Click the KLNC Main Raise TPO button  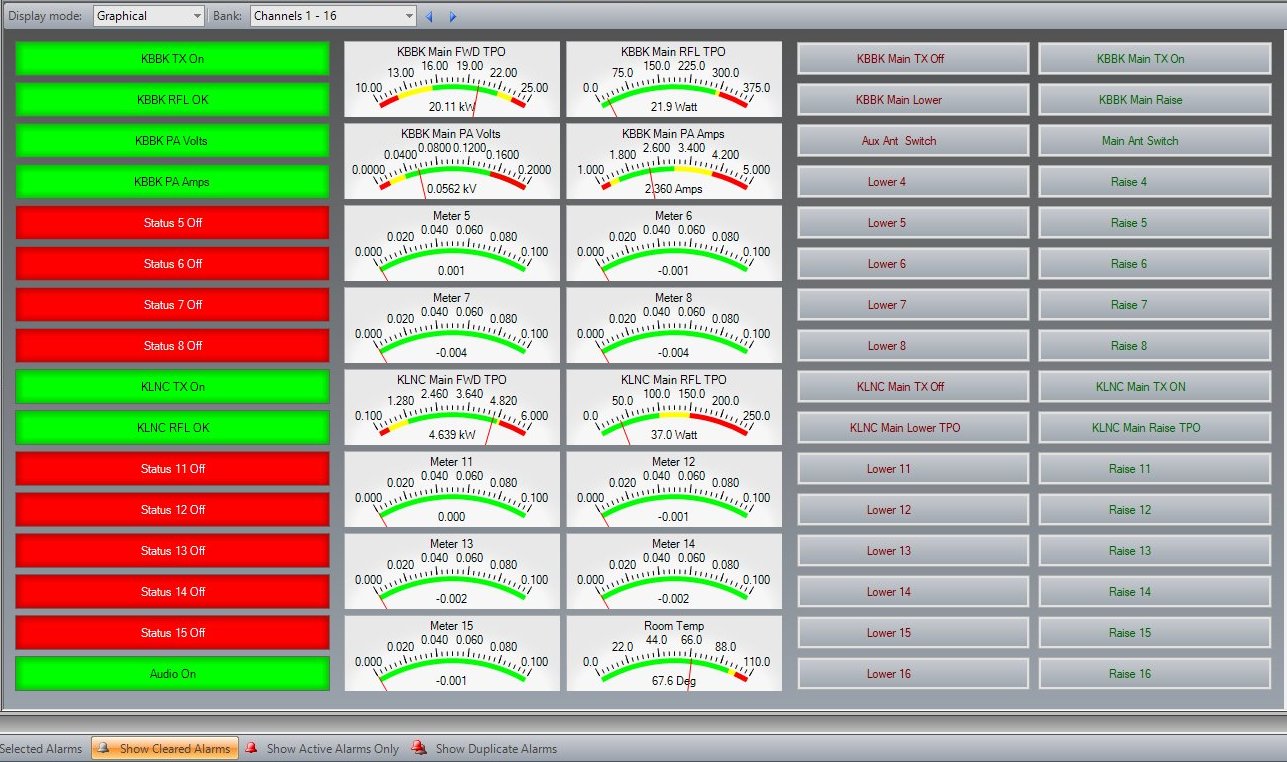1154,428
